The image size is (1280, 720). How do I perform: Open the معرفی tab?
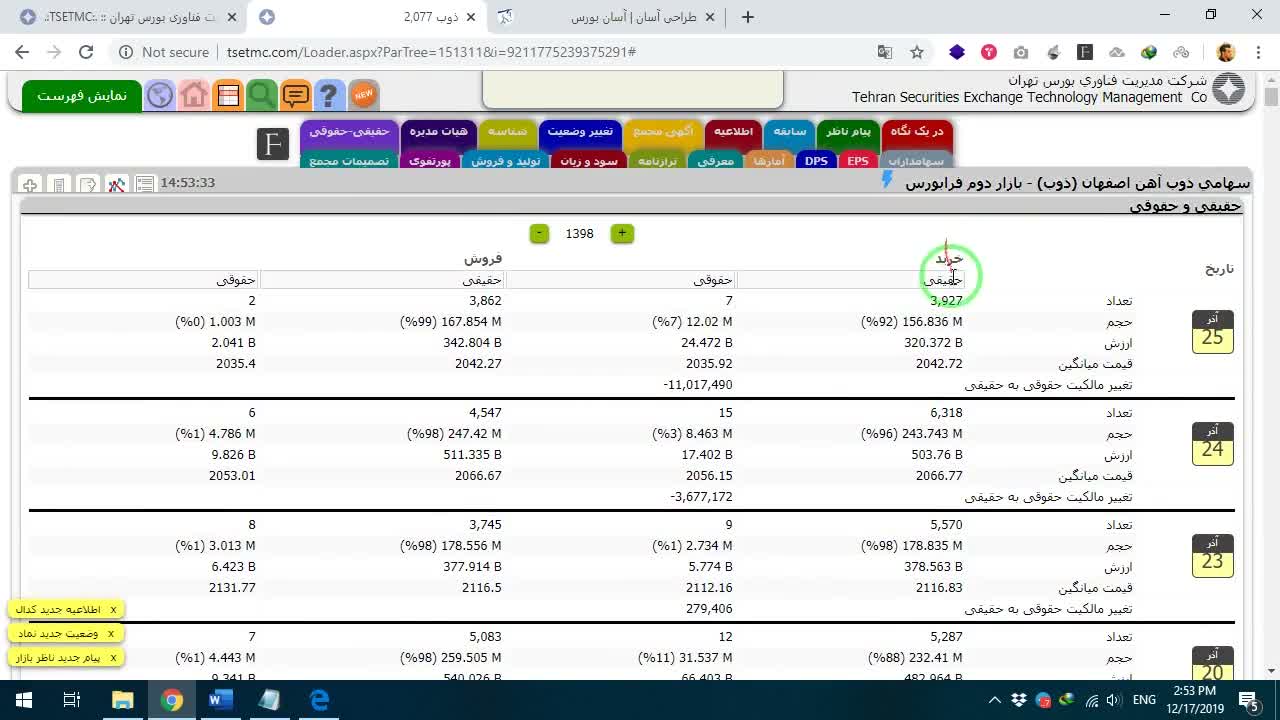[715, 160]
